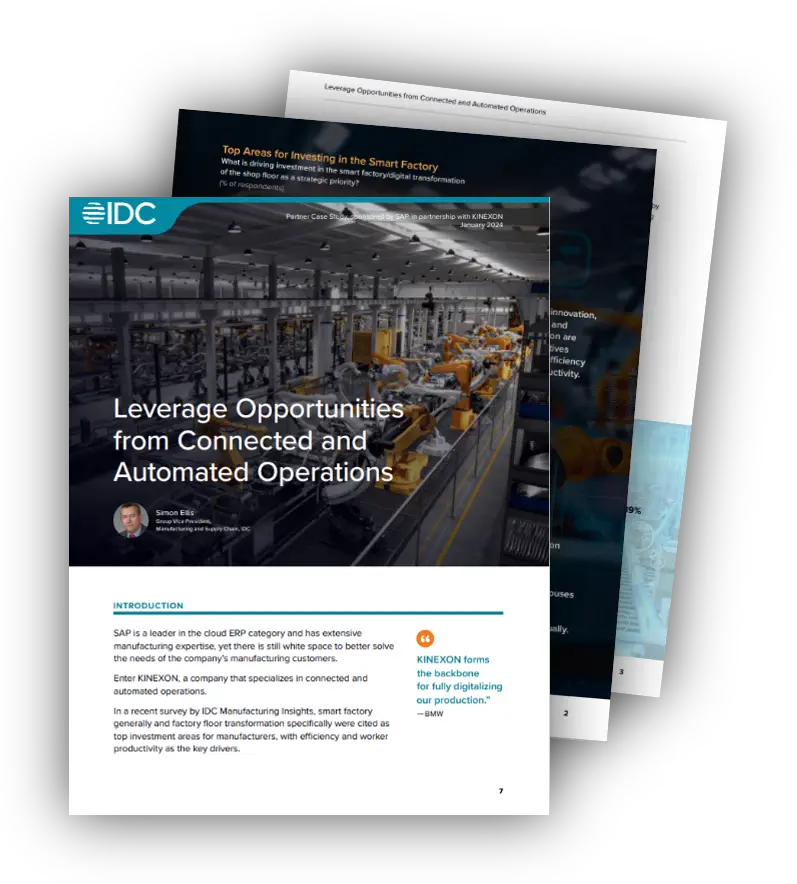Click the 'INTRODUCTION' section heading

point(148,605)
